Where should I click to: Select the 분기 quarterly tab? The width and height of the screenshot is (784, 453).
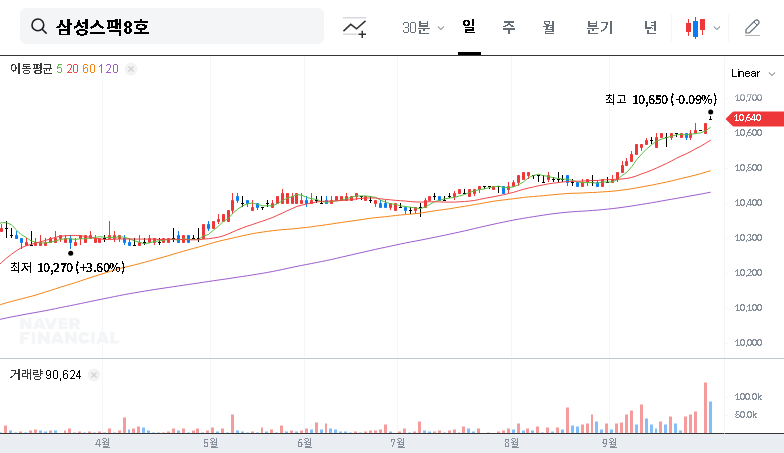point(599,27)
